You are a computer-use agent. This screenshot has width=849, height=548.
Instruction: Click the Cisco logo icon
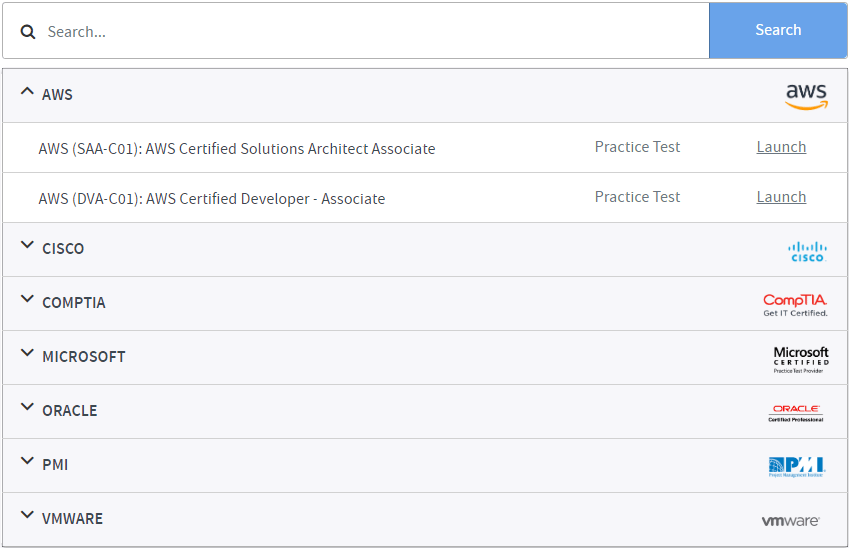coord(807,251)
